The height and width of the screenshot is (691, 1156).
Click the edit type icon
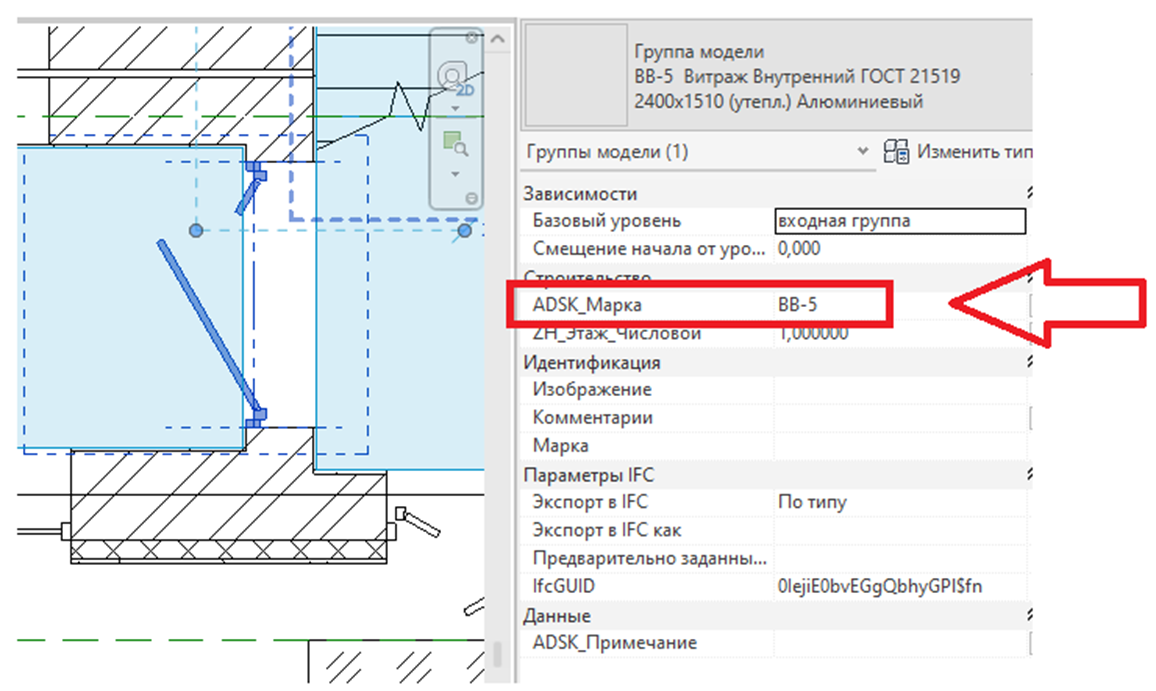[x=896, y=152]
